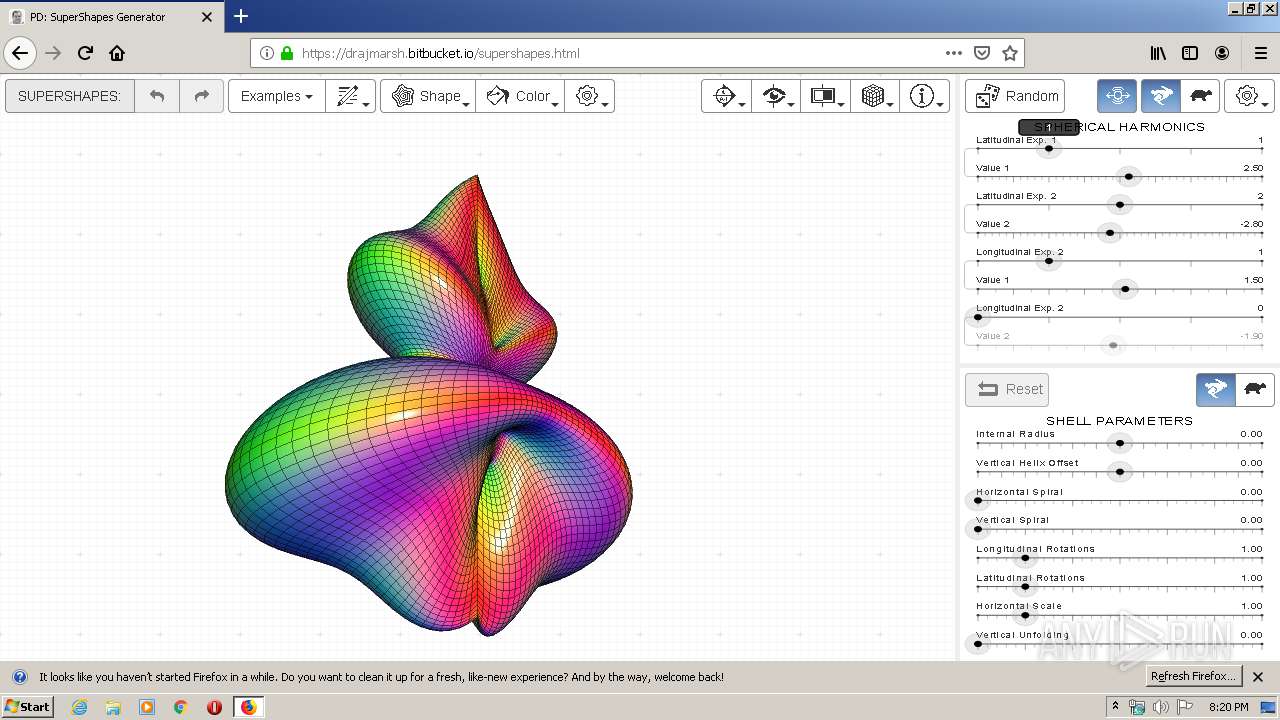Open the view target/orientation dropdown
Screen dimensions: 1280x720
(726, 96)
